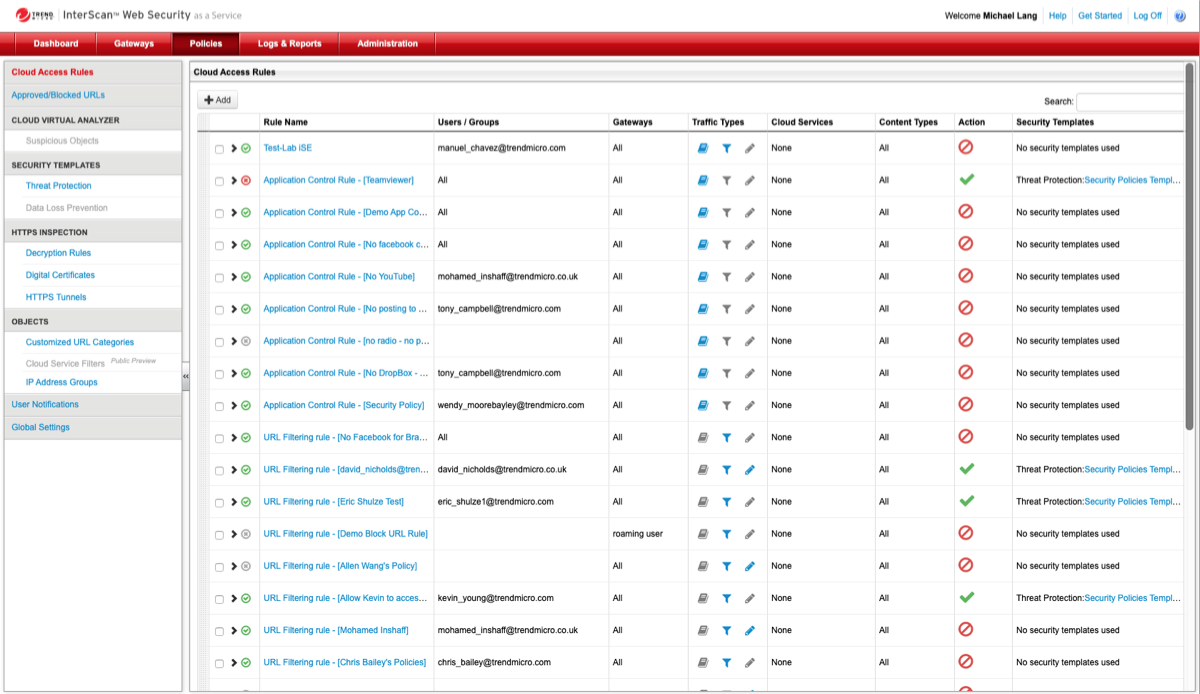Click the status icon for Test-Lab iSE rule
The image size is (1200, 694).
(x=246, y=148)
